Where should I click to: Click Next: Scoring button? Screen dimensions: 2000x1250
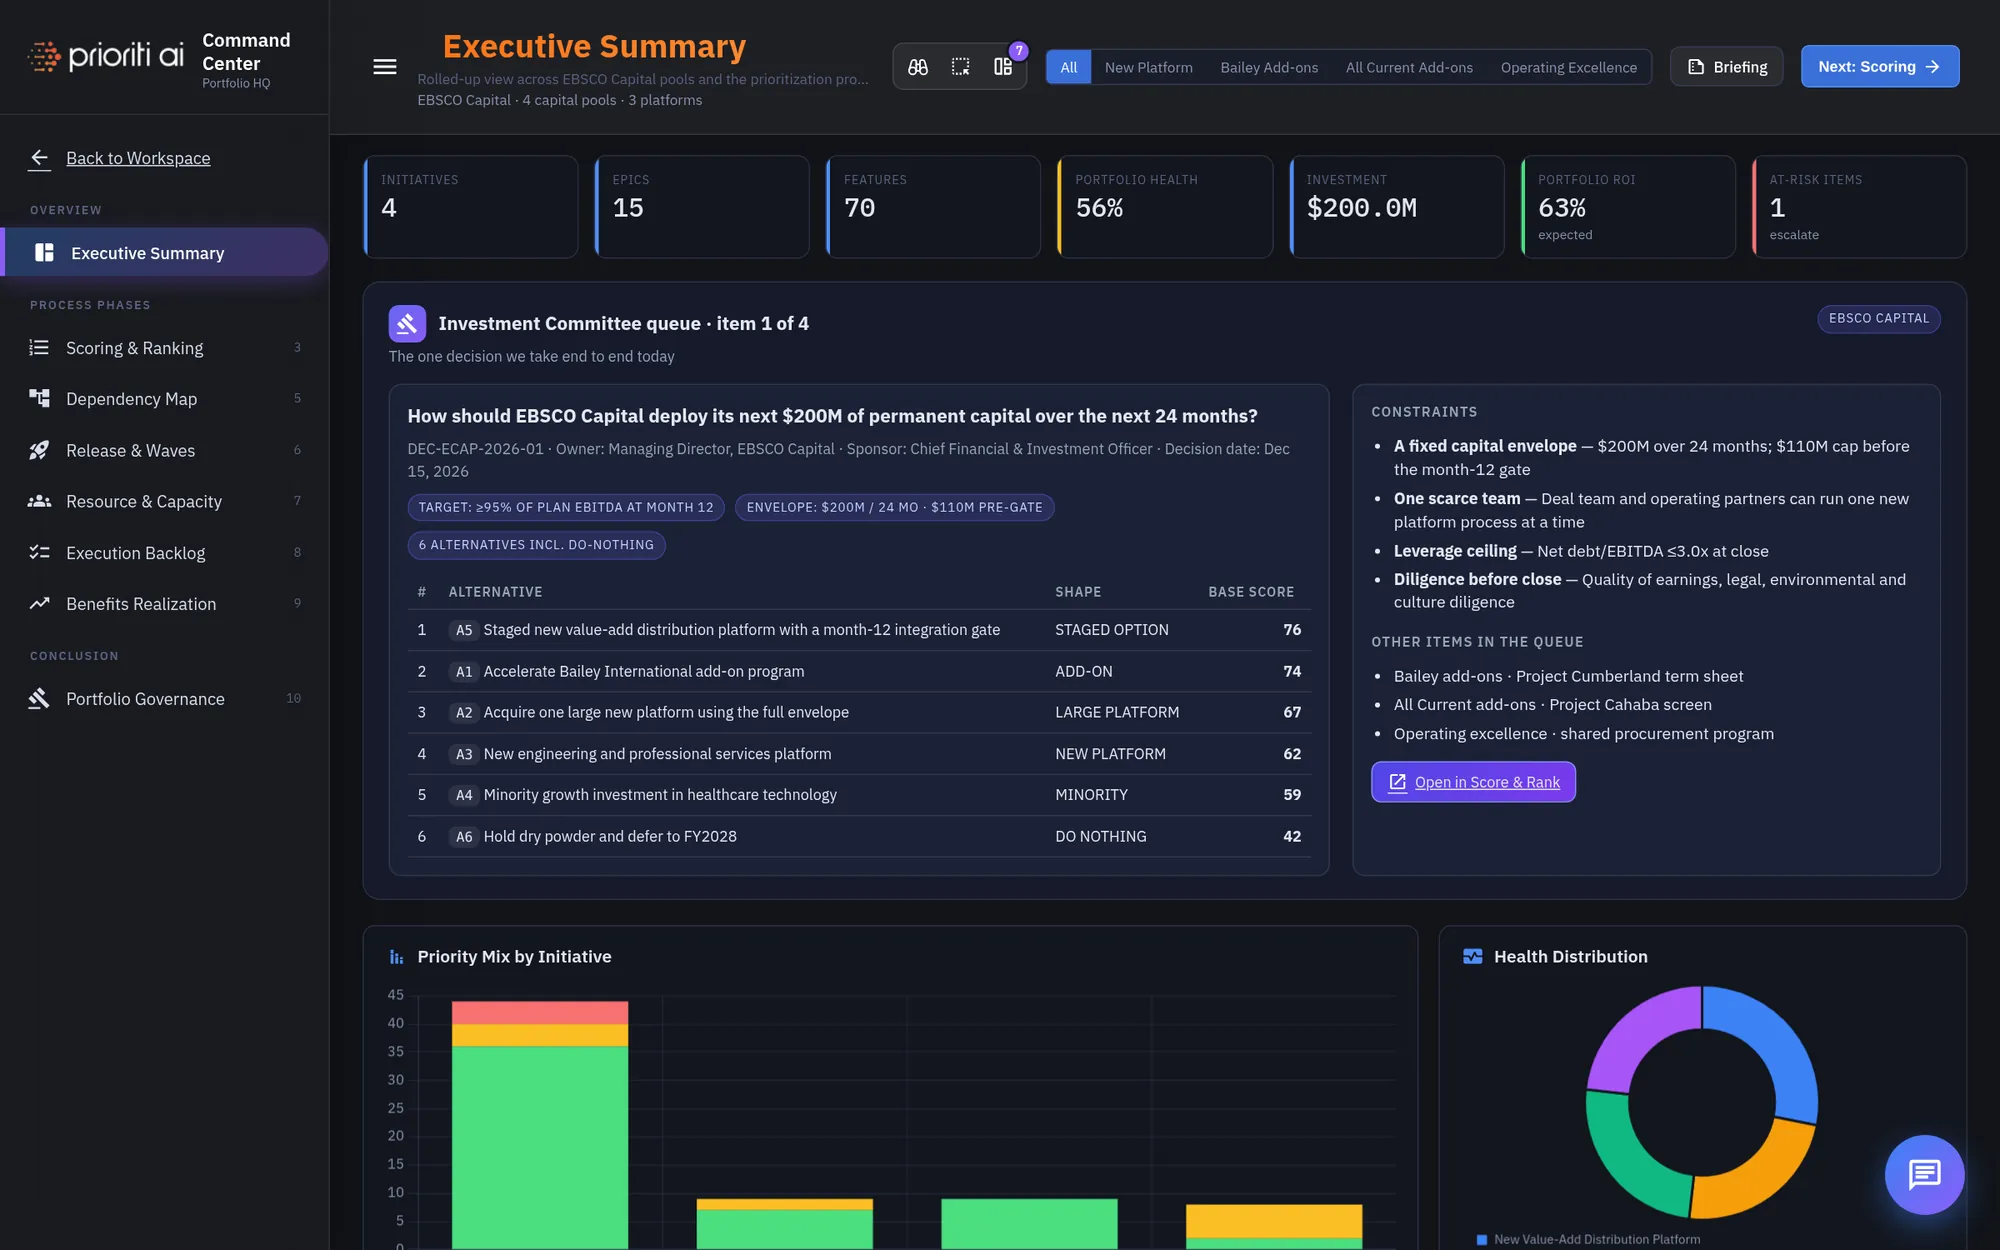[x=1880, y=67]
